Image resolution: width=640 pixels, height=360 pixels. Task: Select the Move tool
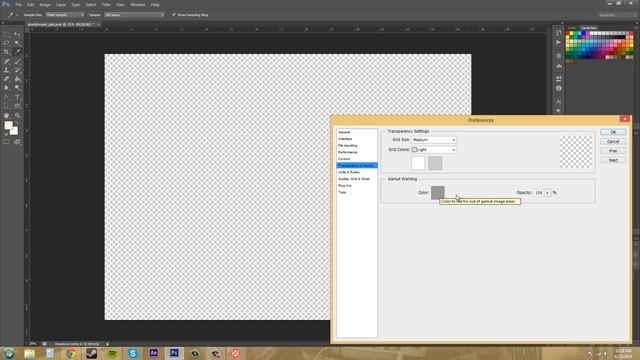click(17, 35)
